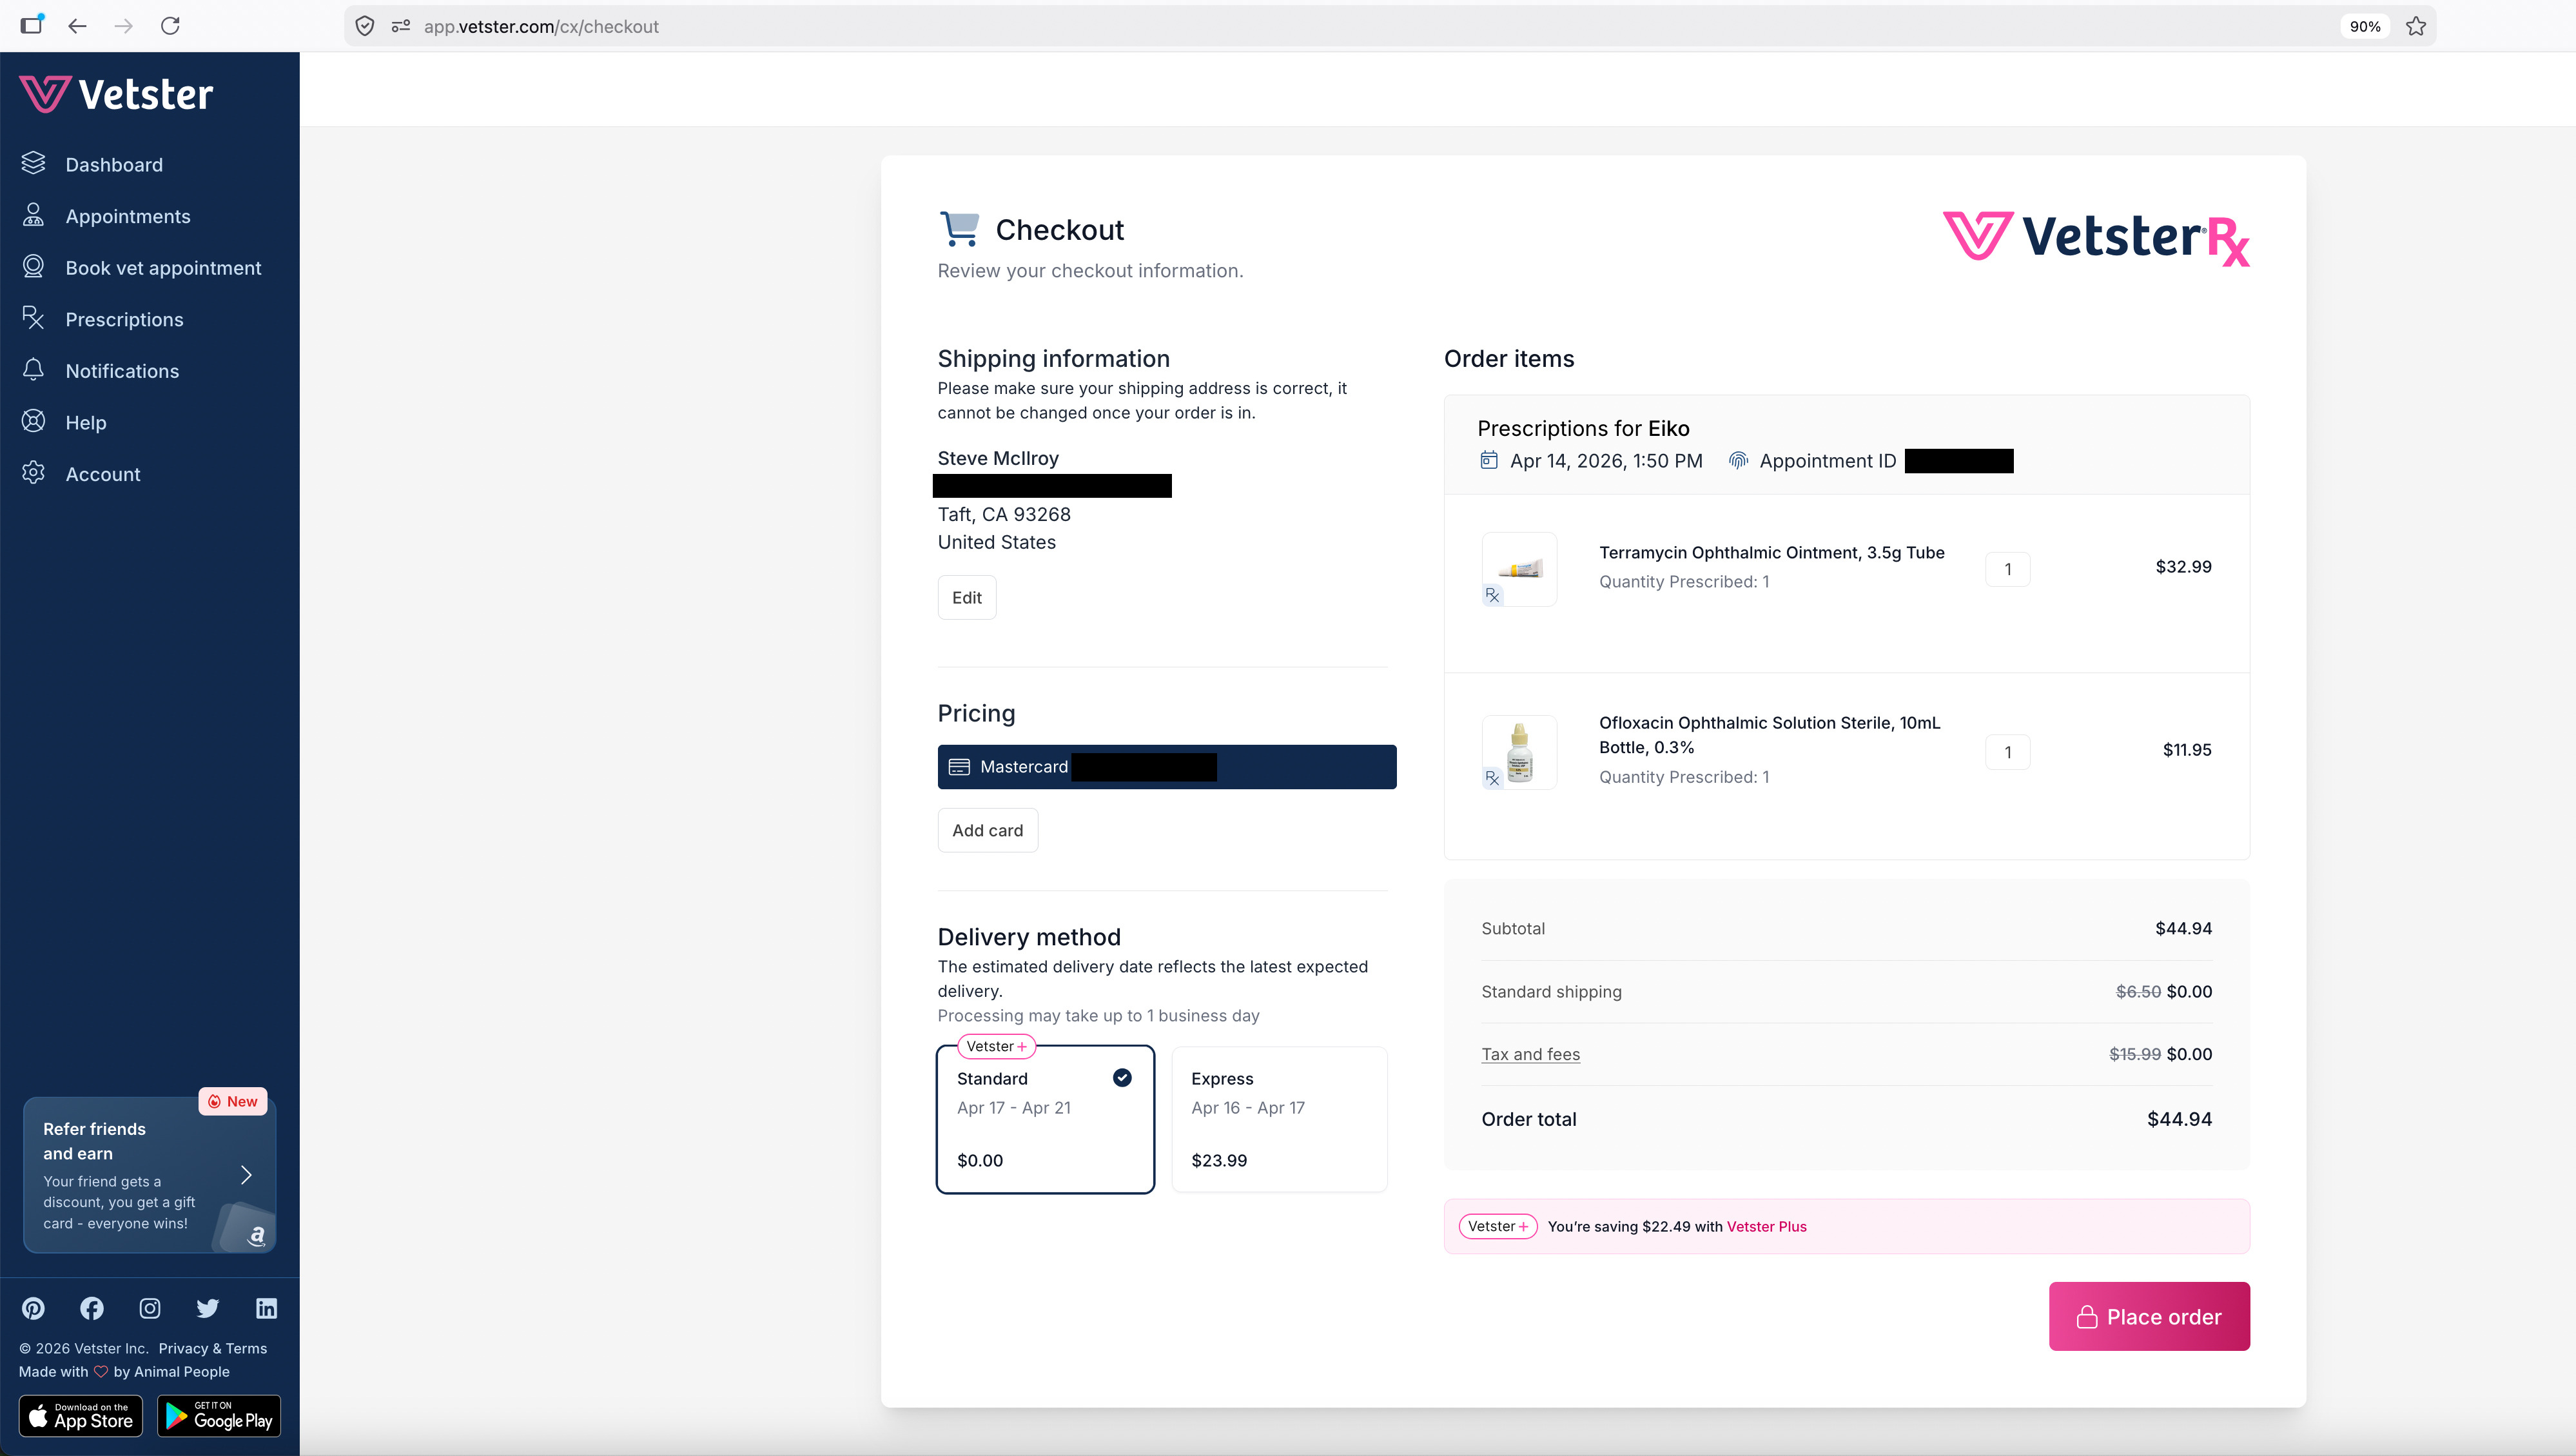Viewport: 2576px width, 1456px height.
Task: Open Vetster's Twitter icon
Action: (208, 1308)
